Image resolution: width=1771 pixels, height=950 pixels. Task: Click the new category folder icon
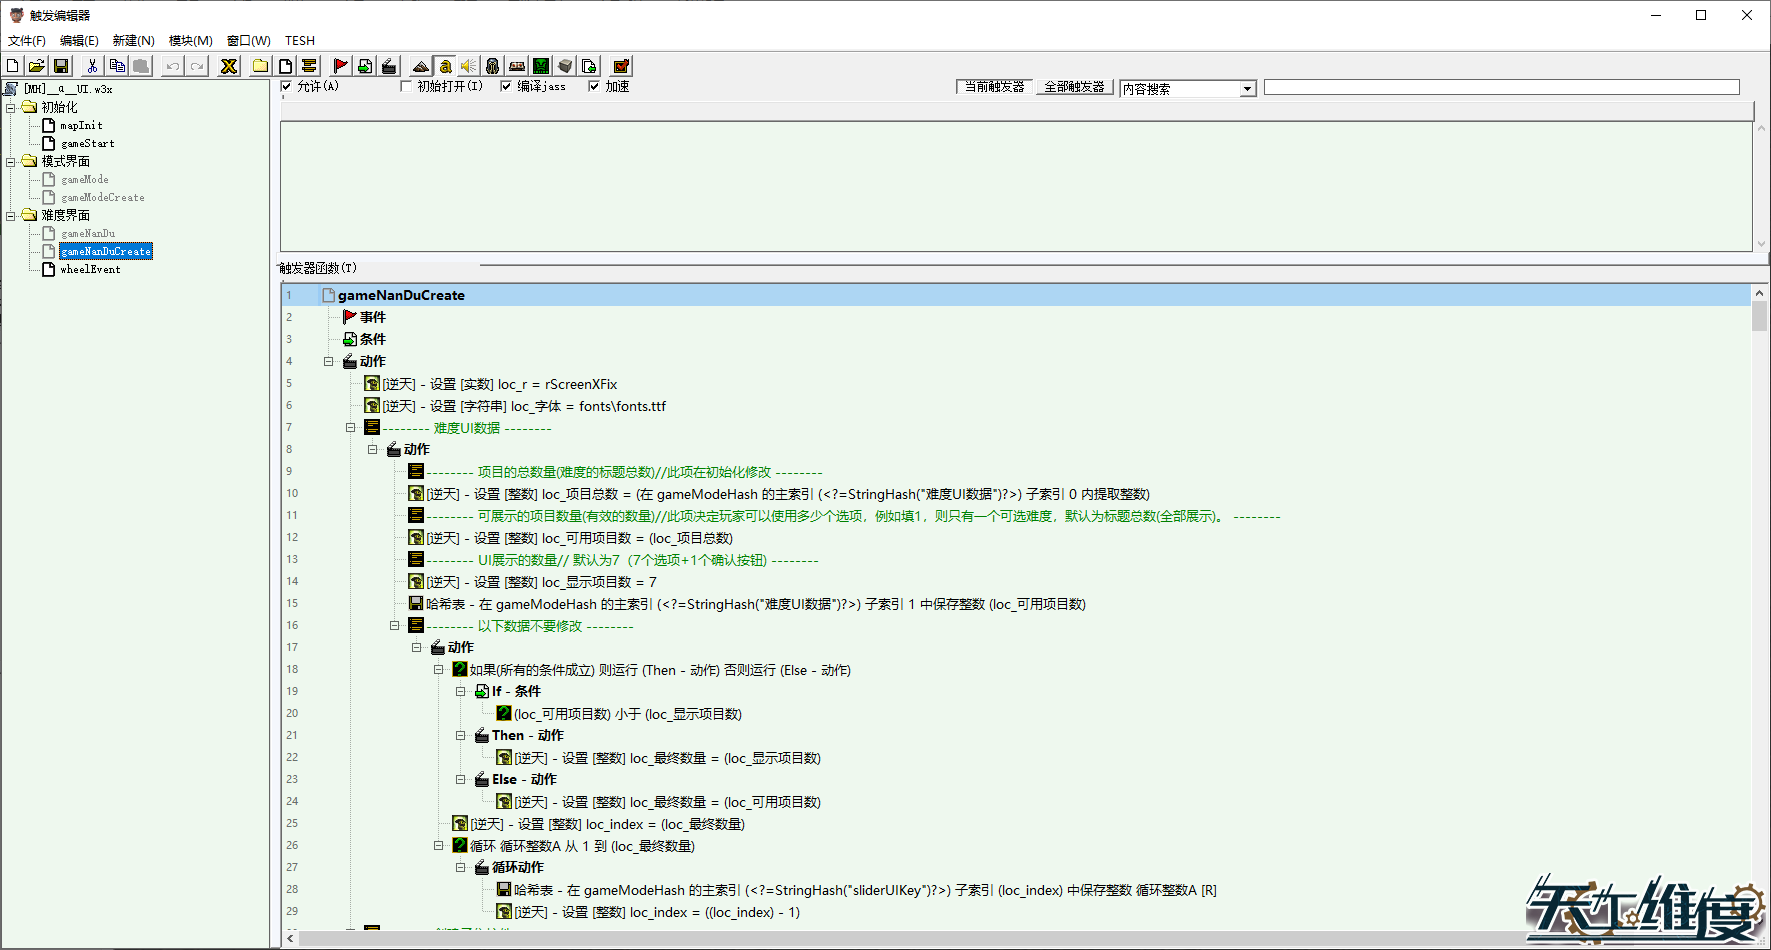click(x=261, y=66)
